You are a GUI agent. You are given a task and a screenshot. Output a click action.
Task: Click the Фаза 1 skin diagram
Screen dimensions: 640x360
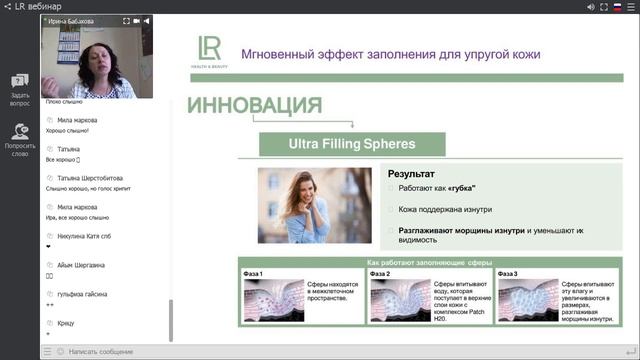(274, 300)
